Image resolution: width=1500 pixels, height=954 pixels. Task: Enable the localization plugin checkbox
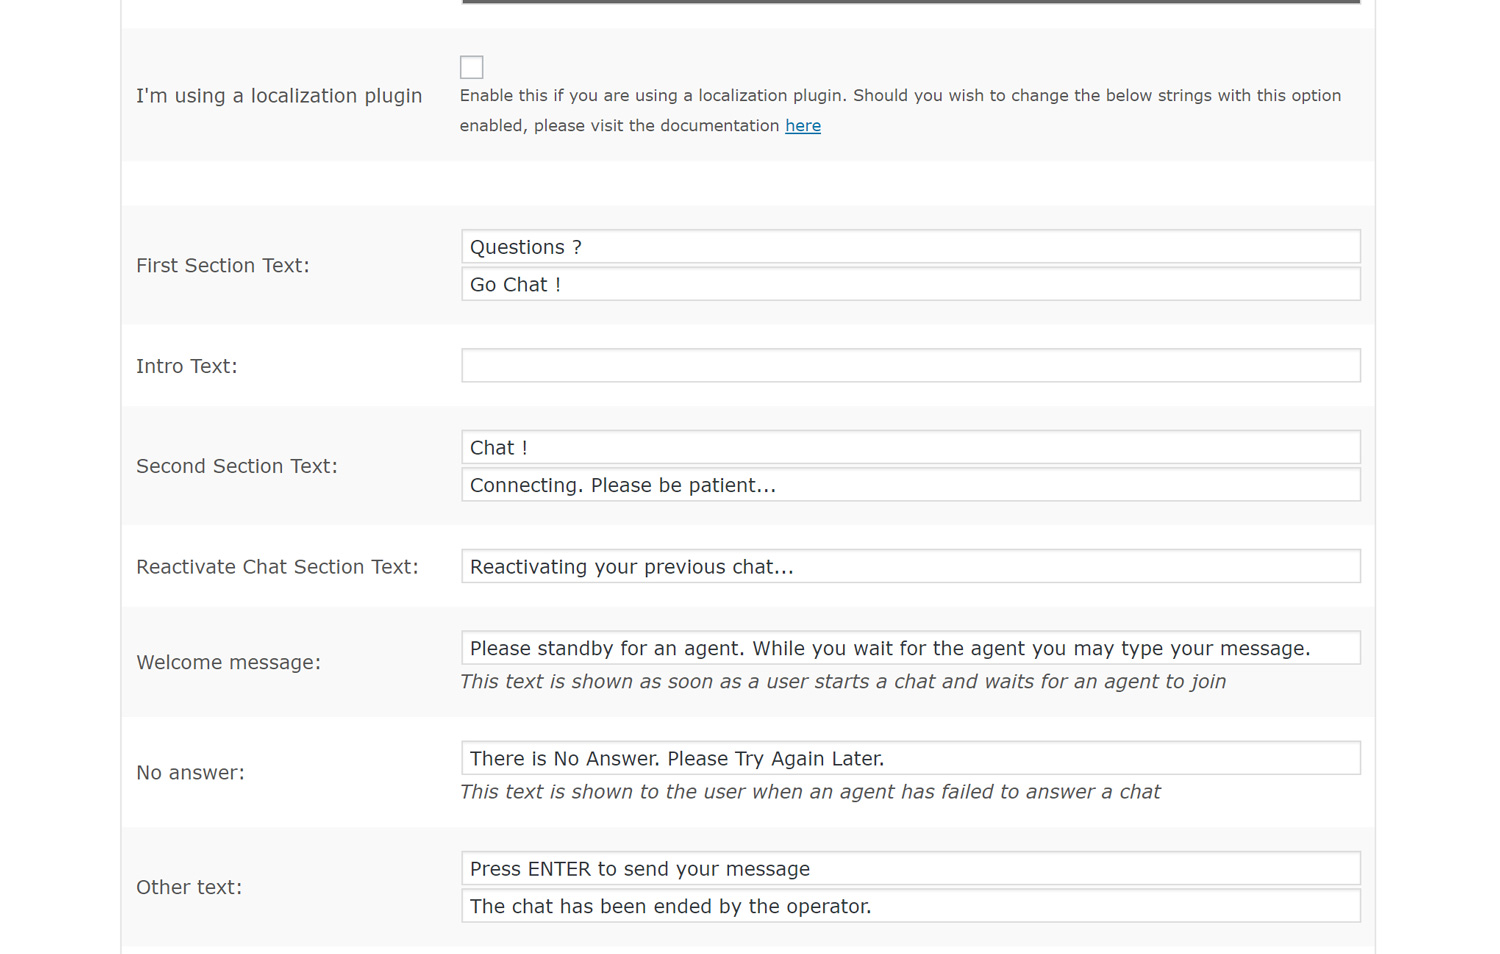tap(472, 67)
